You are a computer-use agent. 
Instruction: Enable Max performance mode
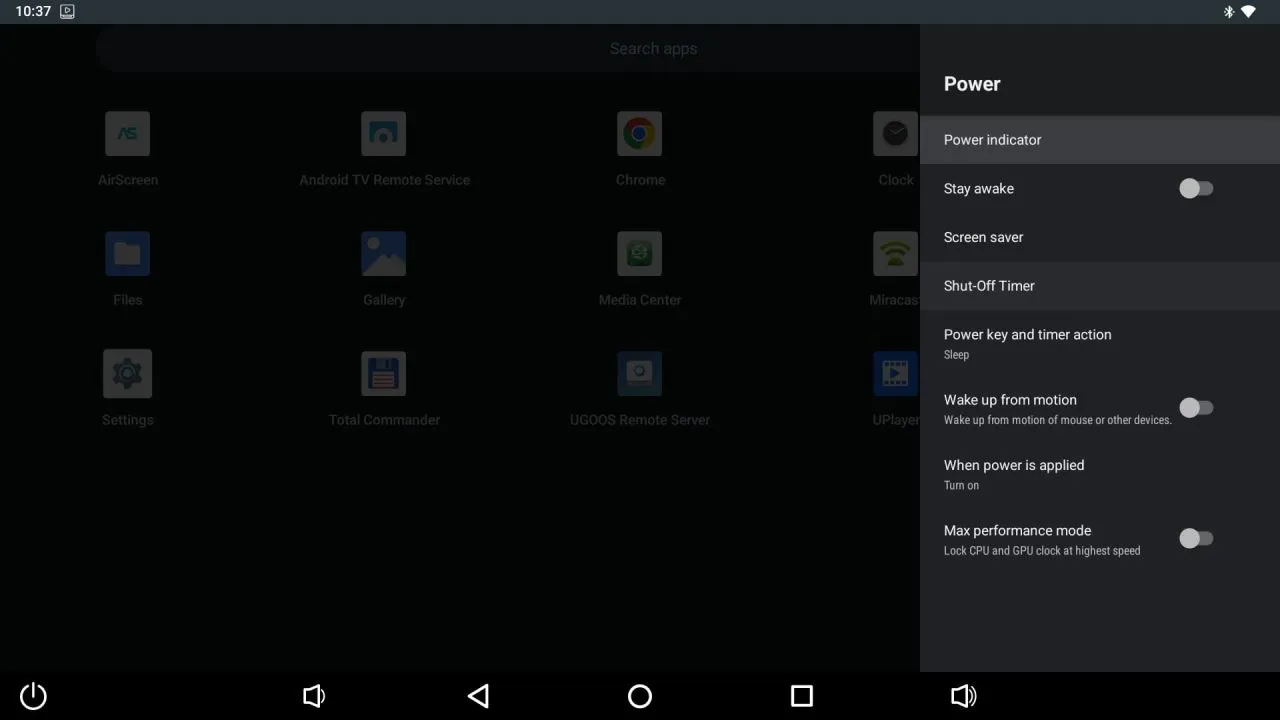point(1196,538)
